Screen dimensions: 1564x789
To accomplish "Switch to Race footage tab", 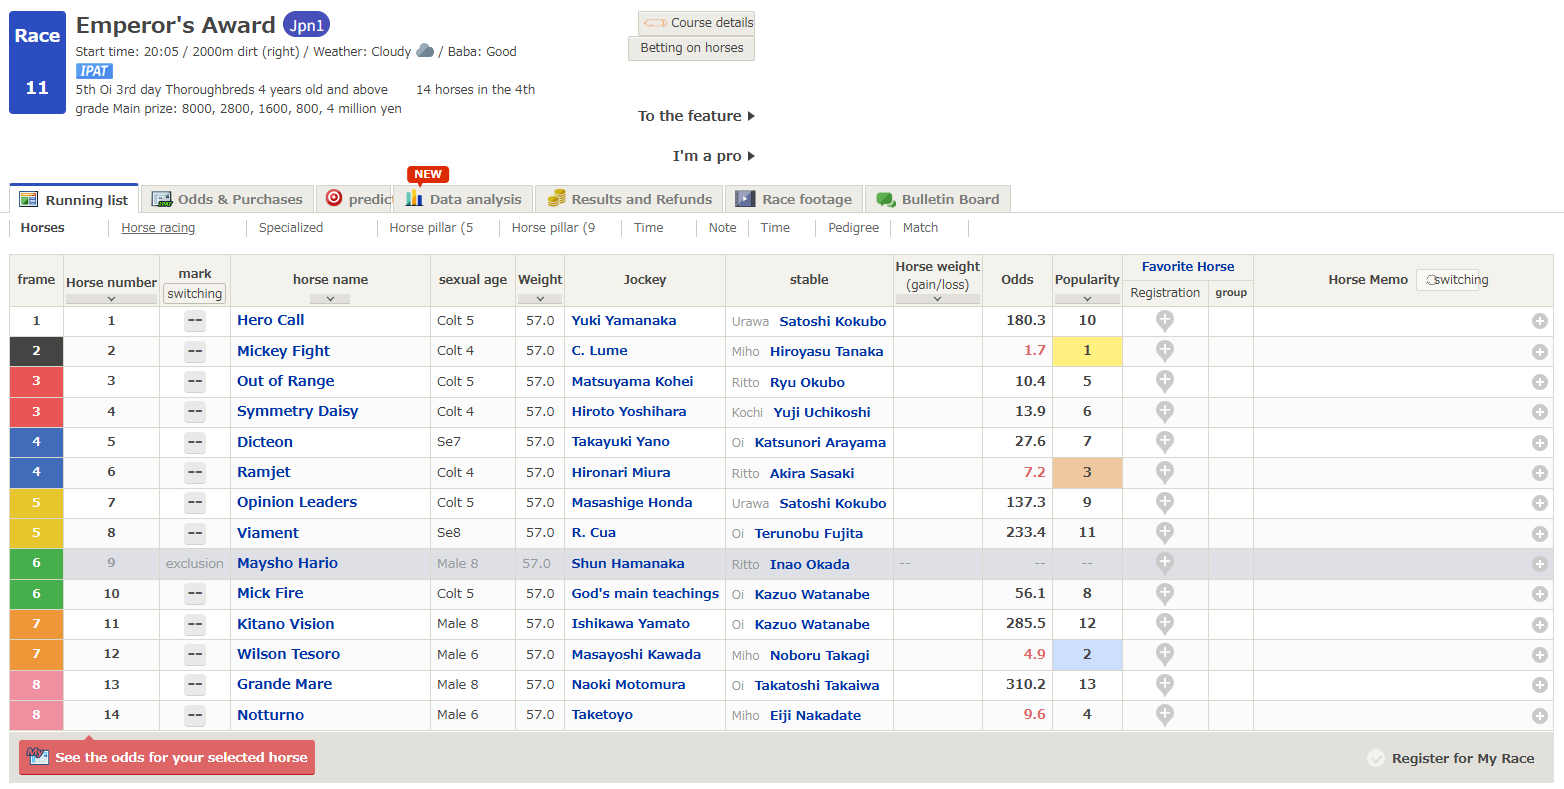I will tap(794, 199).
